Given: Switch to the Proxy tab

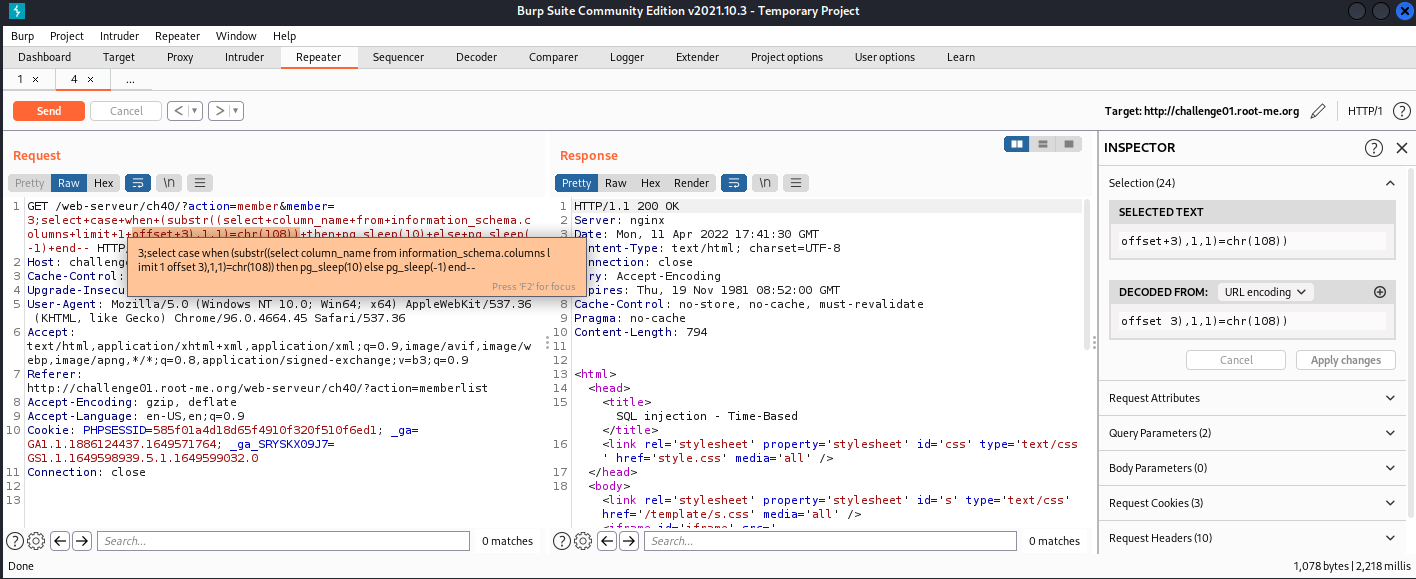Looking at the screenshot, I should 180,57.
